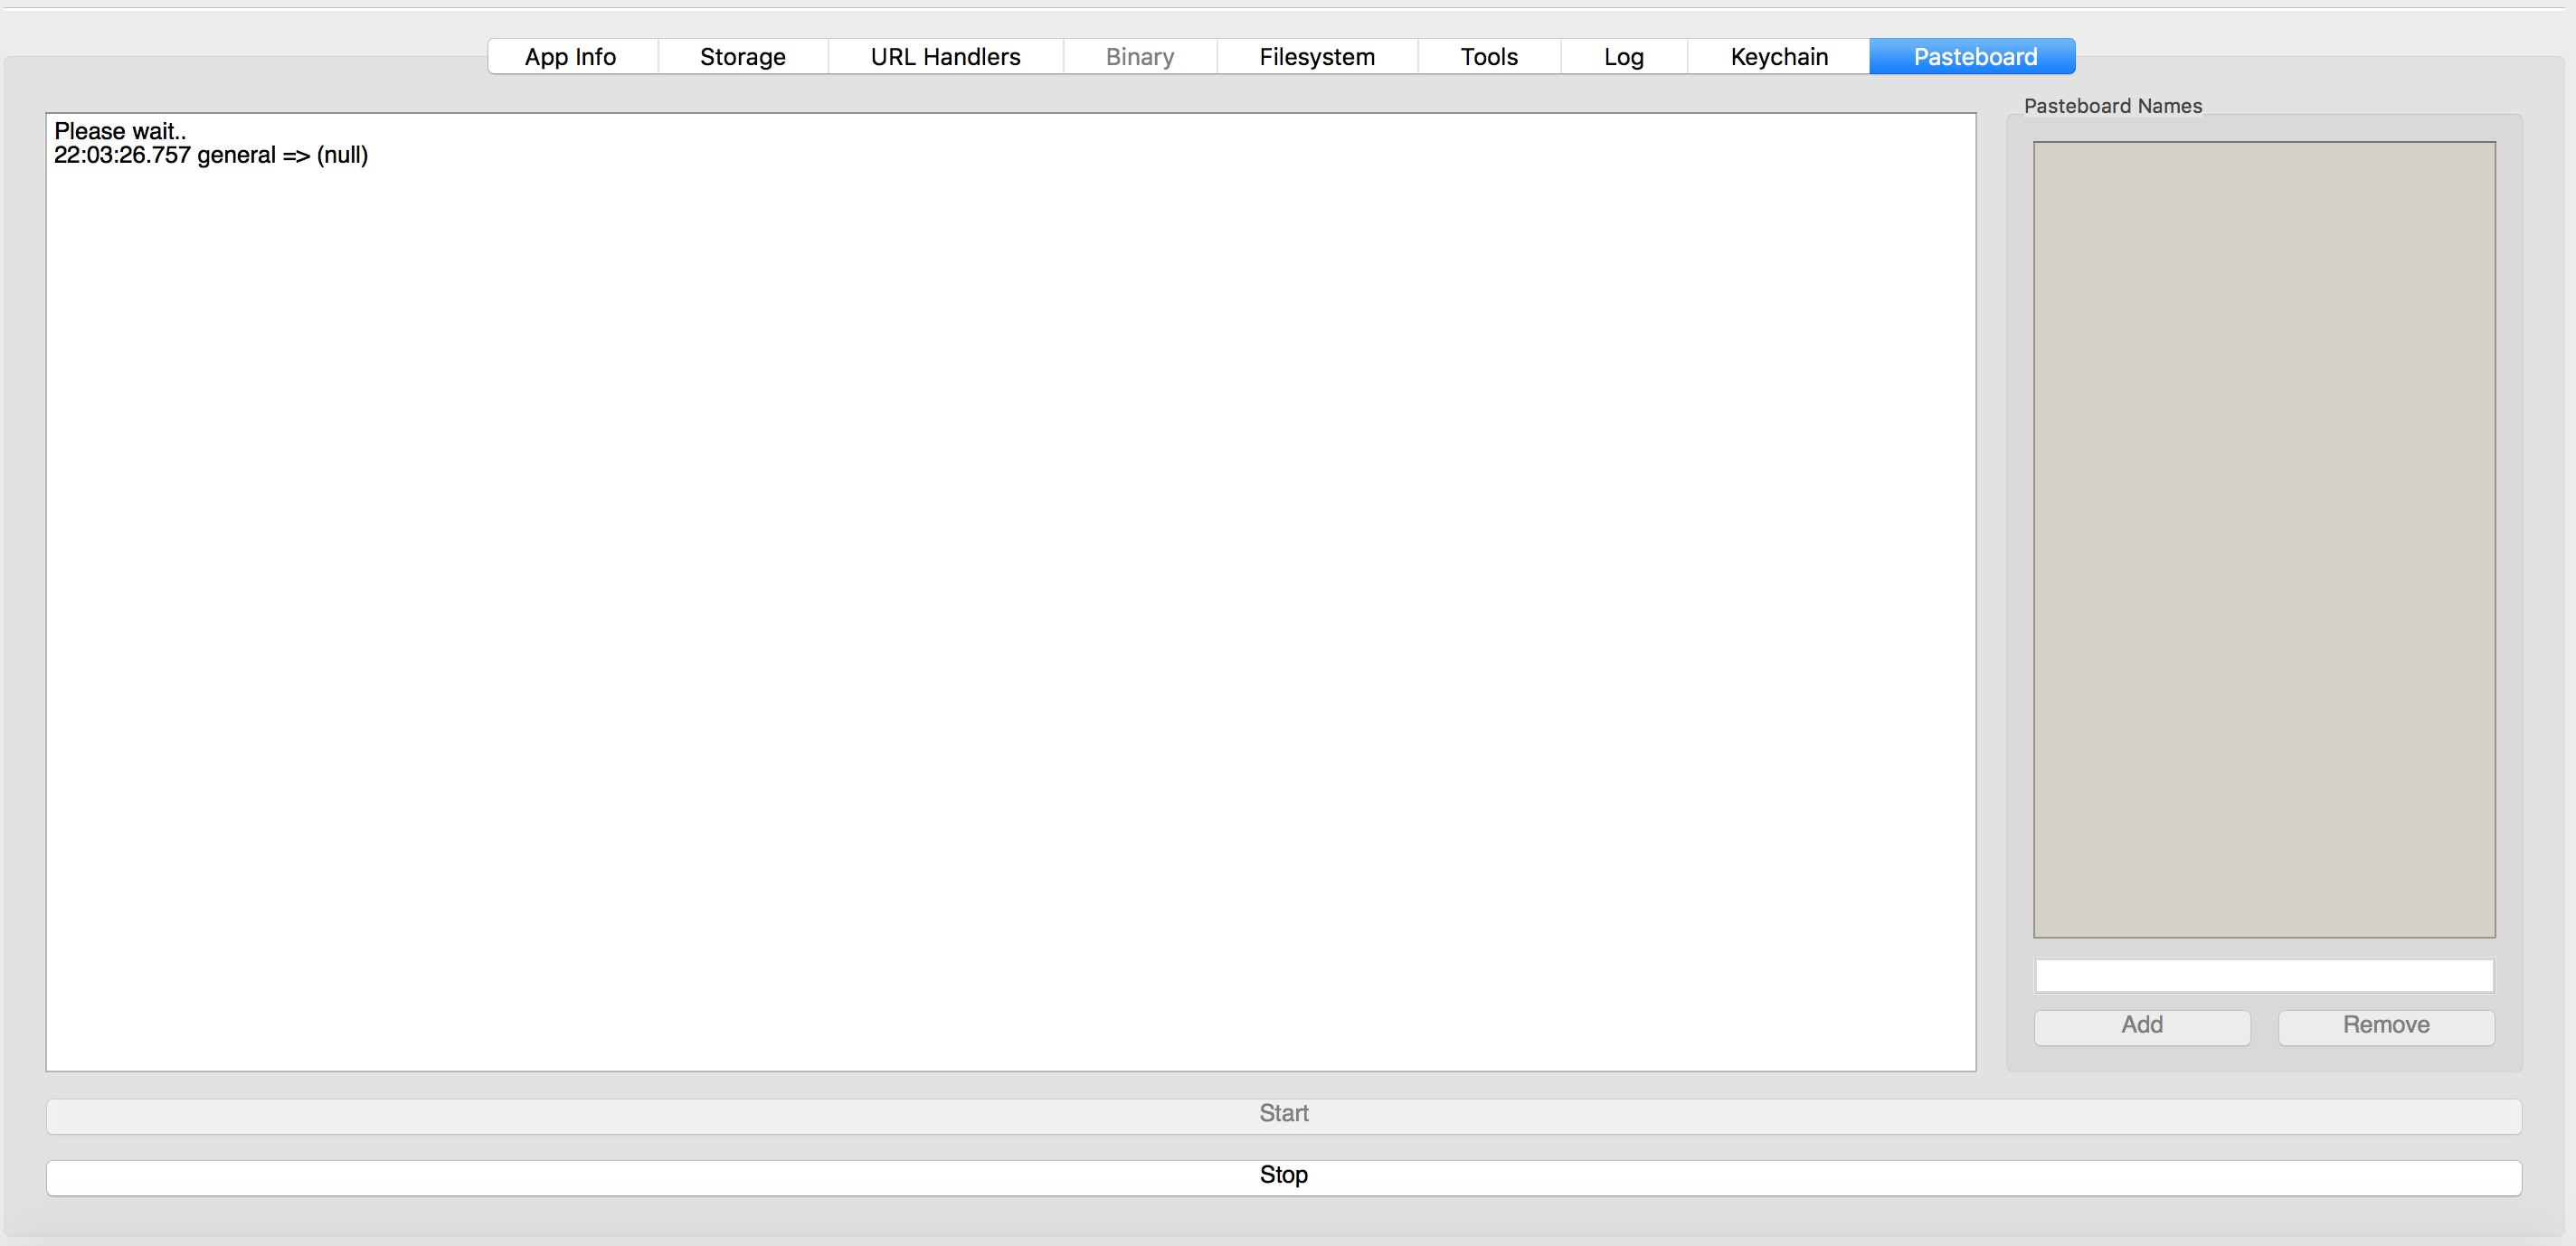Open the Tools tab

coord(1489,57)
